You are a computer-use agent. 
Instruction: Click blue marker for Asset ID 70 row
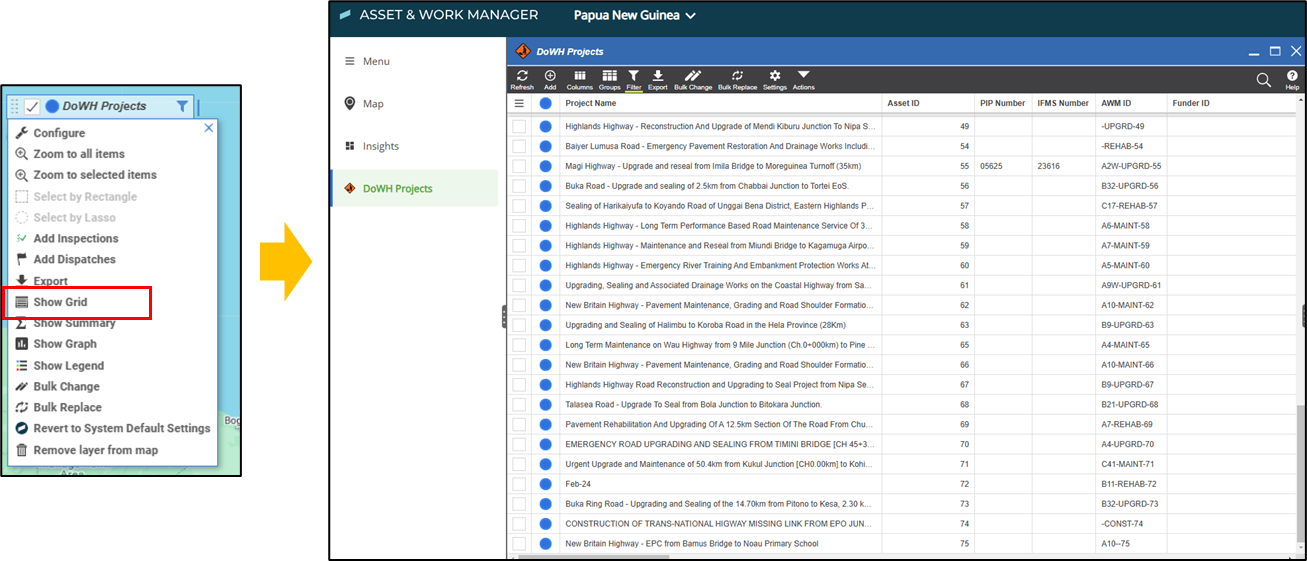pos(546,444)
